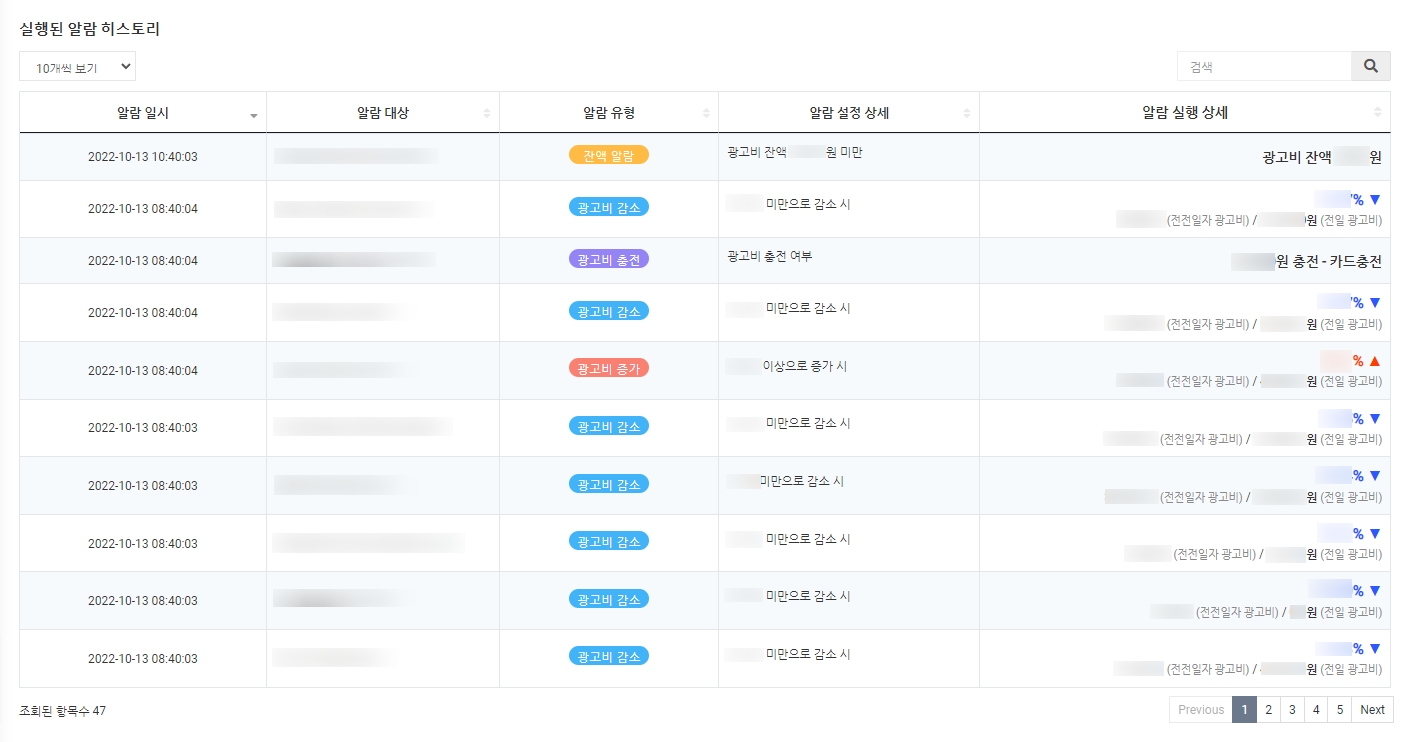This screenshot has width=1412, height=742.
Task: Go to page 3 of results
Action: tap(1292, 710)
